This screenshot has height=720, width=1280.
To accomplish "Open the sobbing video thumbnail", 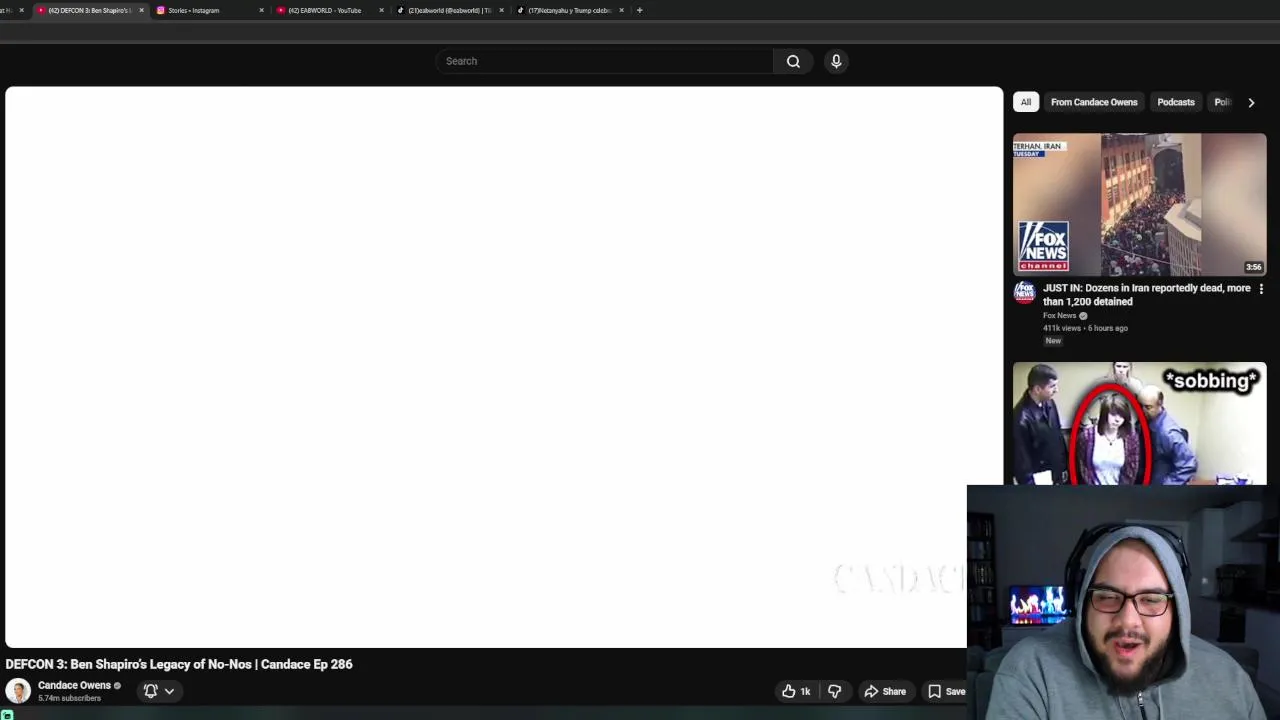I will click(x=1139, y=423).
